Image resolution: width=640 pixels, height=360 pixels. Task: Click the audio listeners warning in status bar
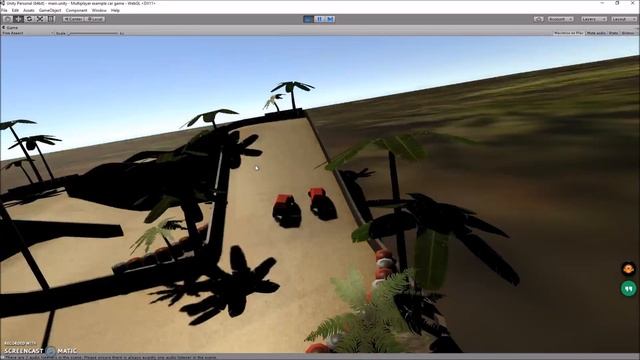tap(110, 357)
